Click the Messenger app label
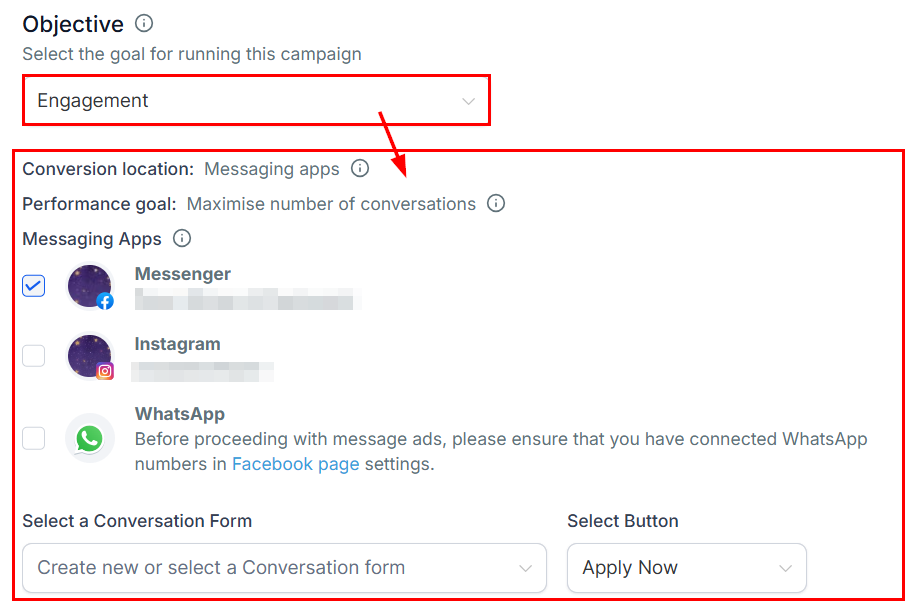This screenshot has width=913, height=612. [x=183, y=274]
